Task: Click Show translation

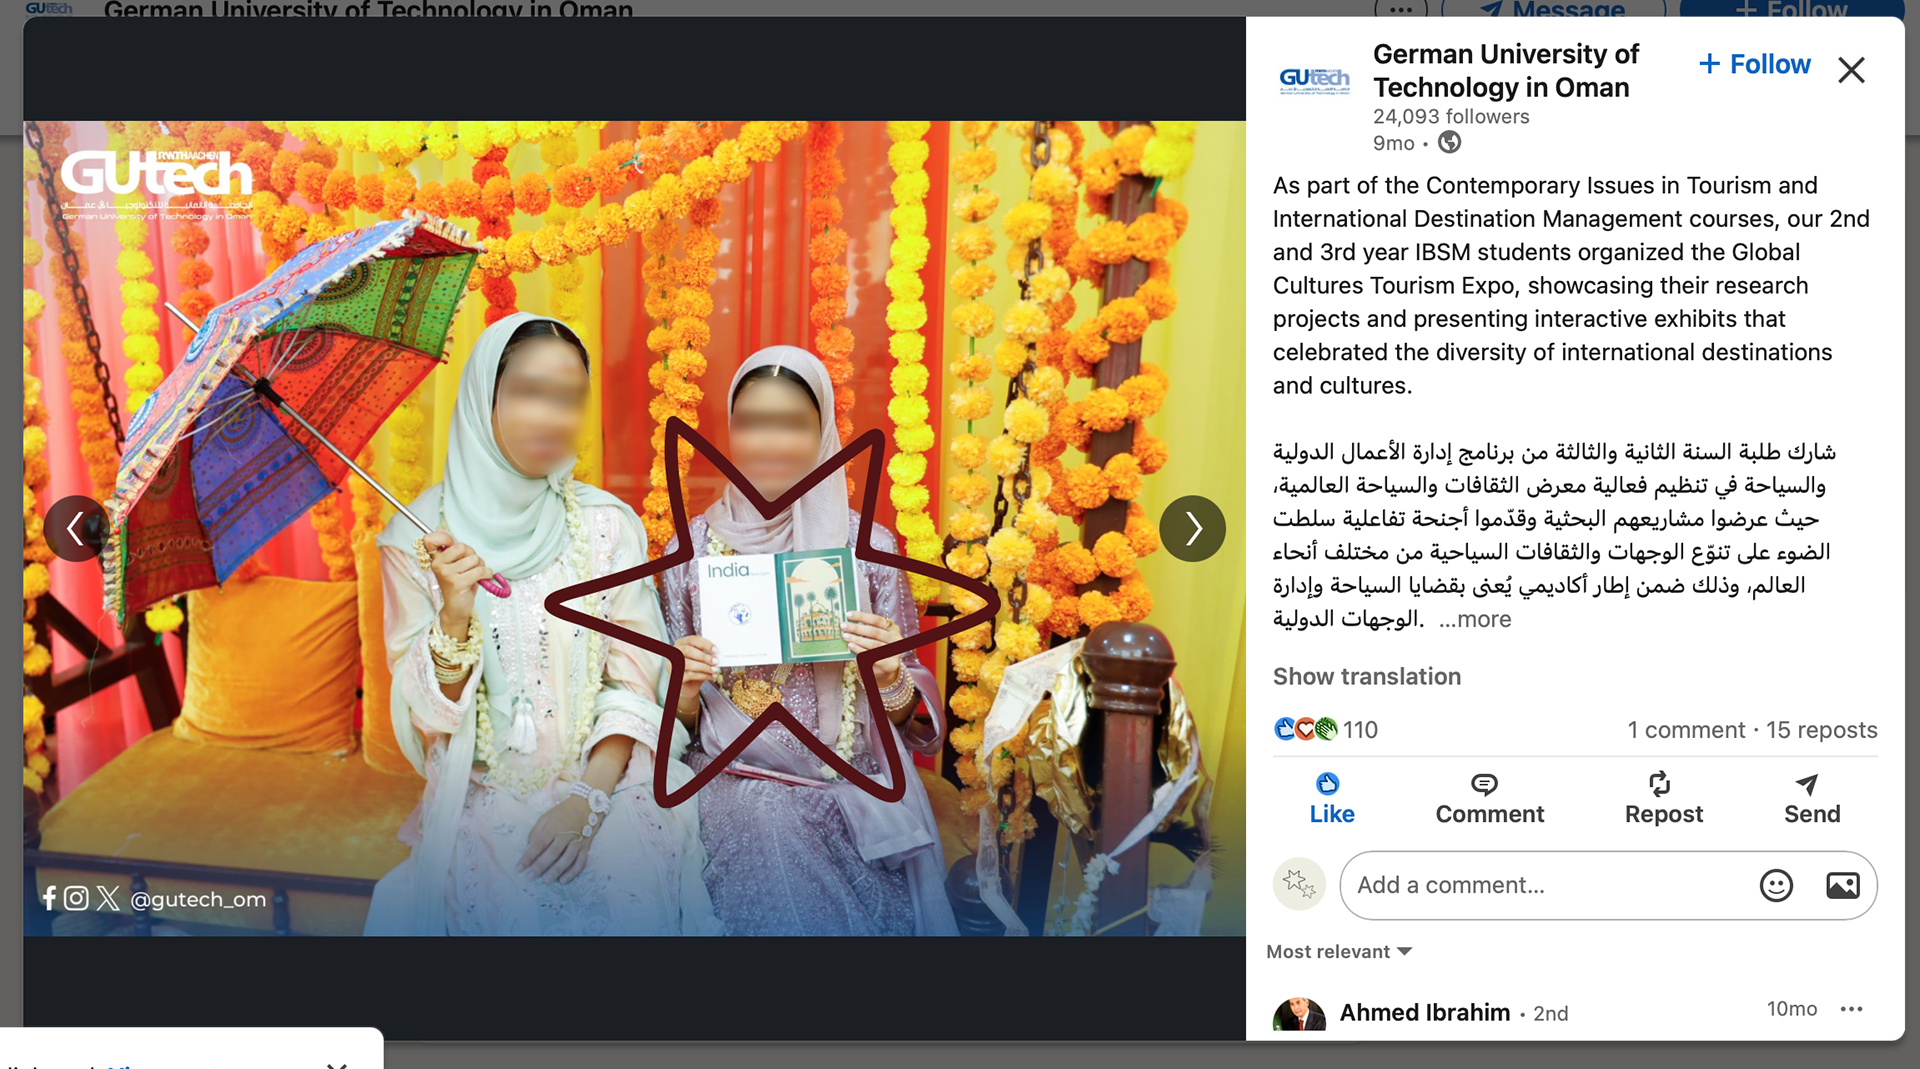Action: [1366, 676]
